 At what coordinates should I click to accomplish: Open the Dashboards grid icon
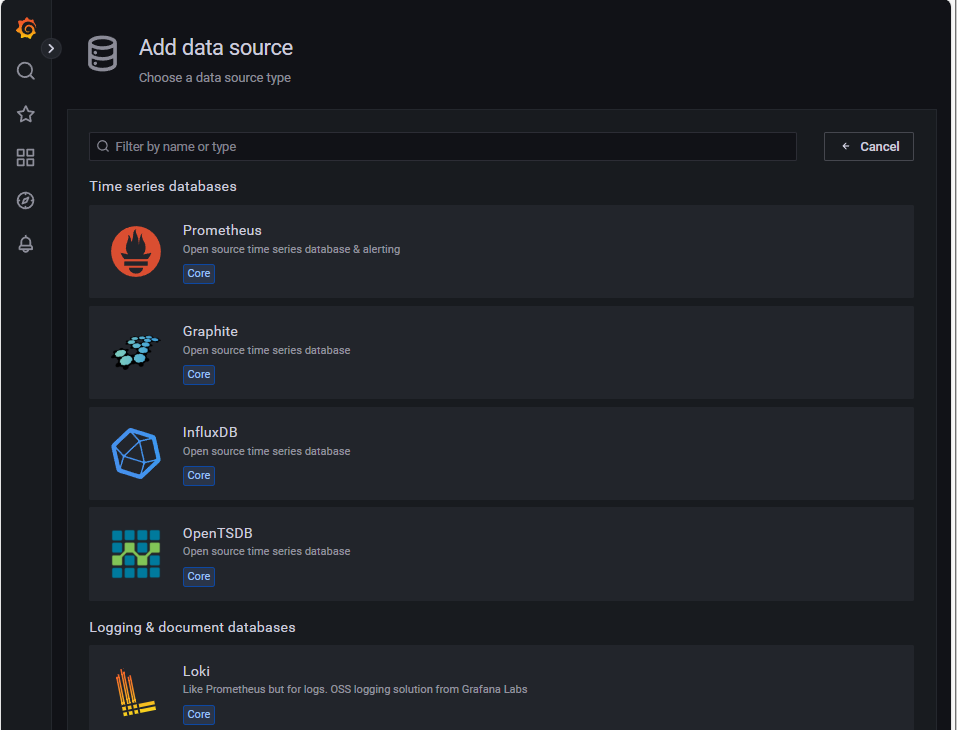(x=26, y=157)
